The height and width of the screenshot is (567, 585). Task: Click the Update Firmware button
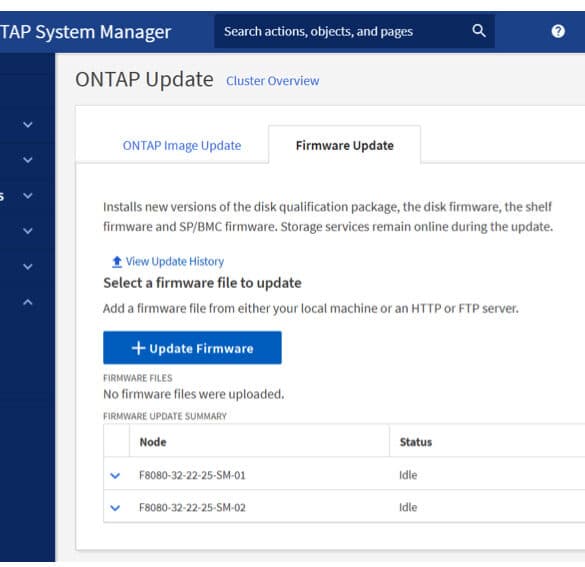tap(192, 348)
